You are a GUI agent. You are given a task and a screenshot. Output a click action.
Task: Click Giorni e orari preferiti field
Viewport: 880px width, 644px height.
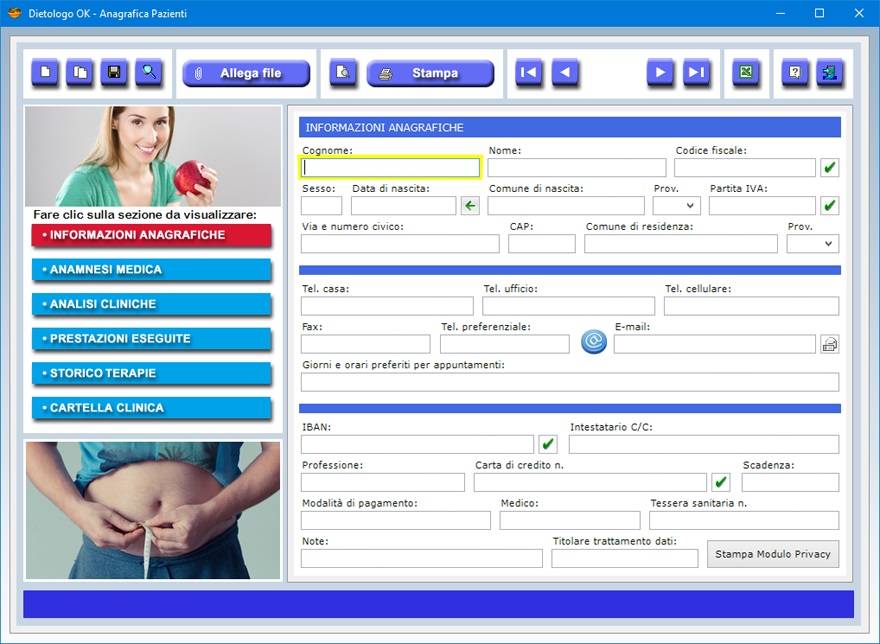570,382
